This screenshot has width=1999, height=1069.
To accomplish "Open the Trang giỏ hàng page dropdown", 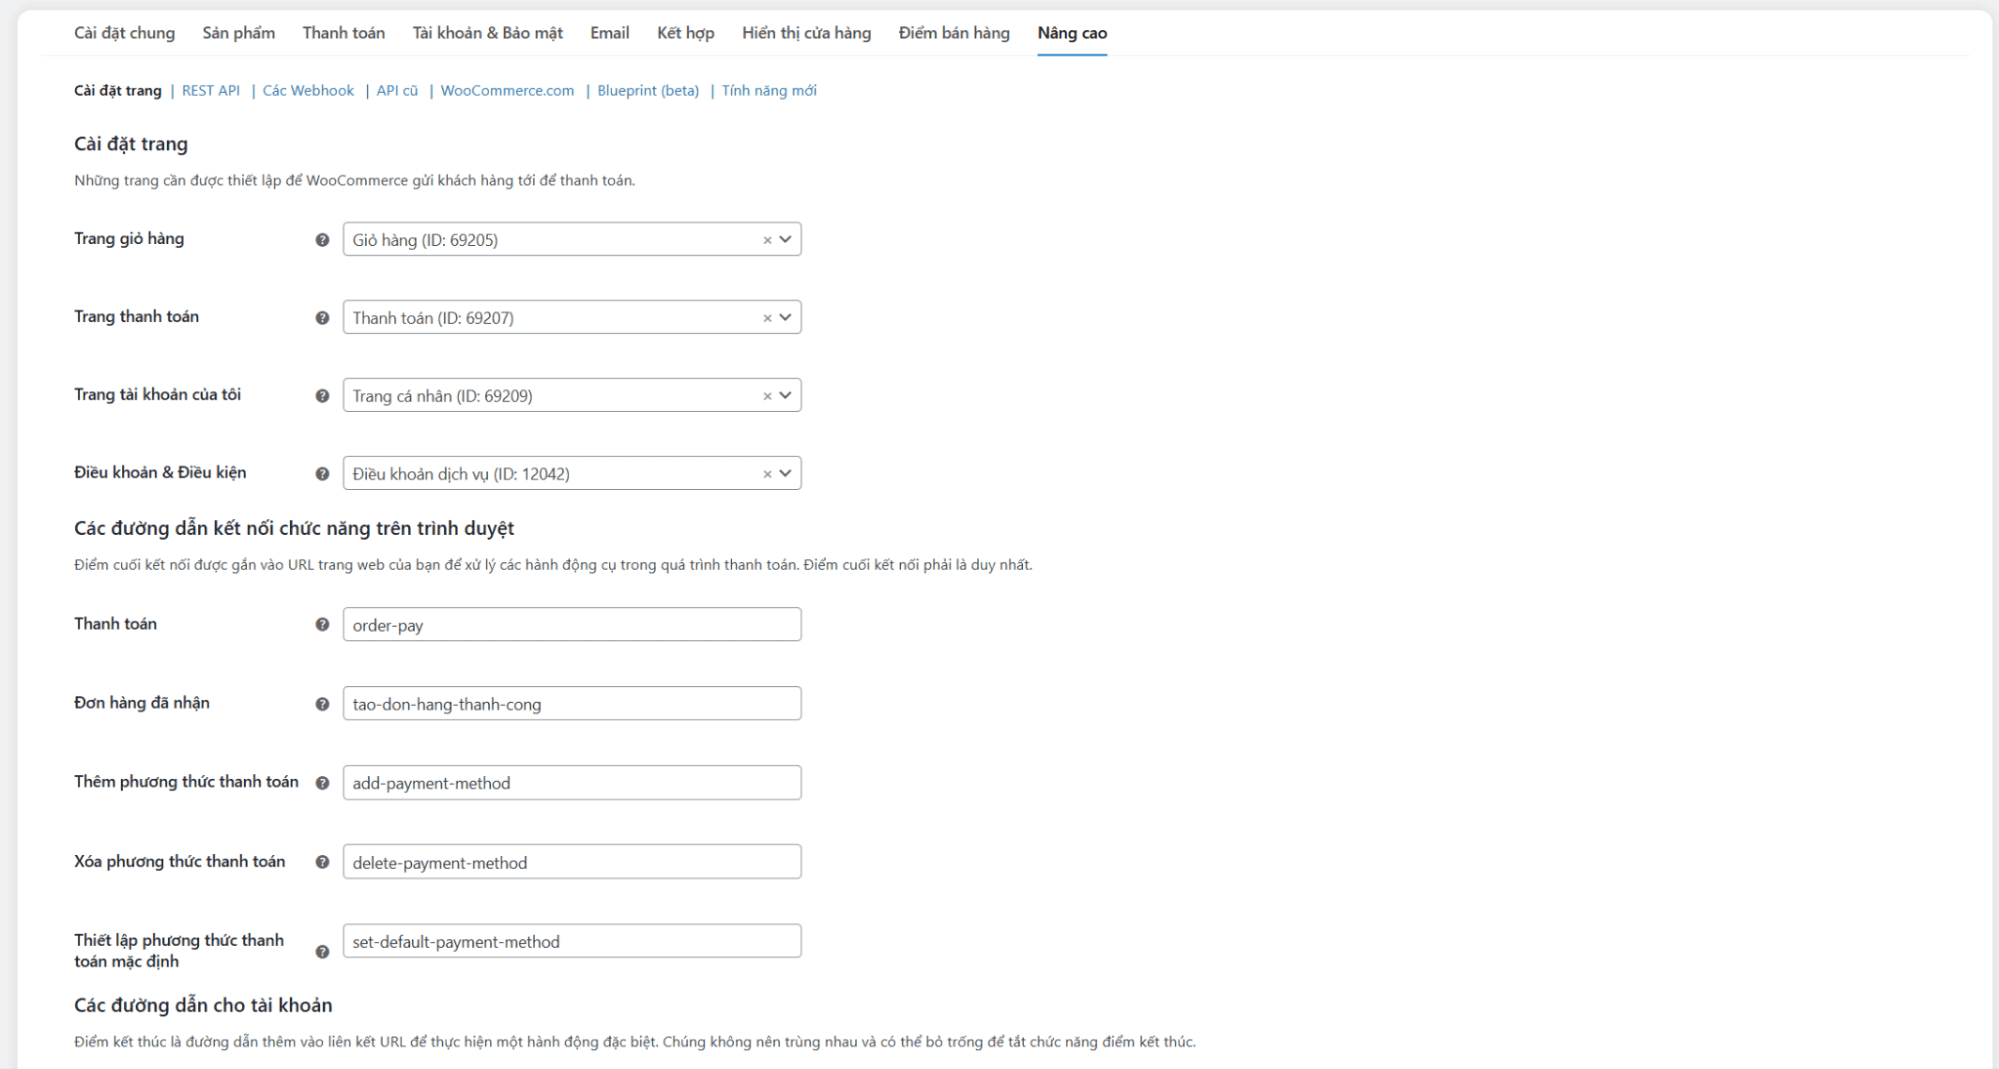I will click(786, 240).
